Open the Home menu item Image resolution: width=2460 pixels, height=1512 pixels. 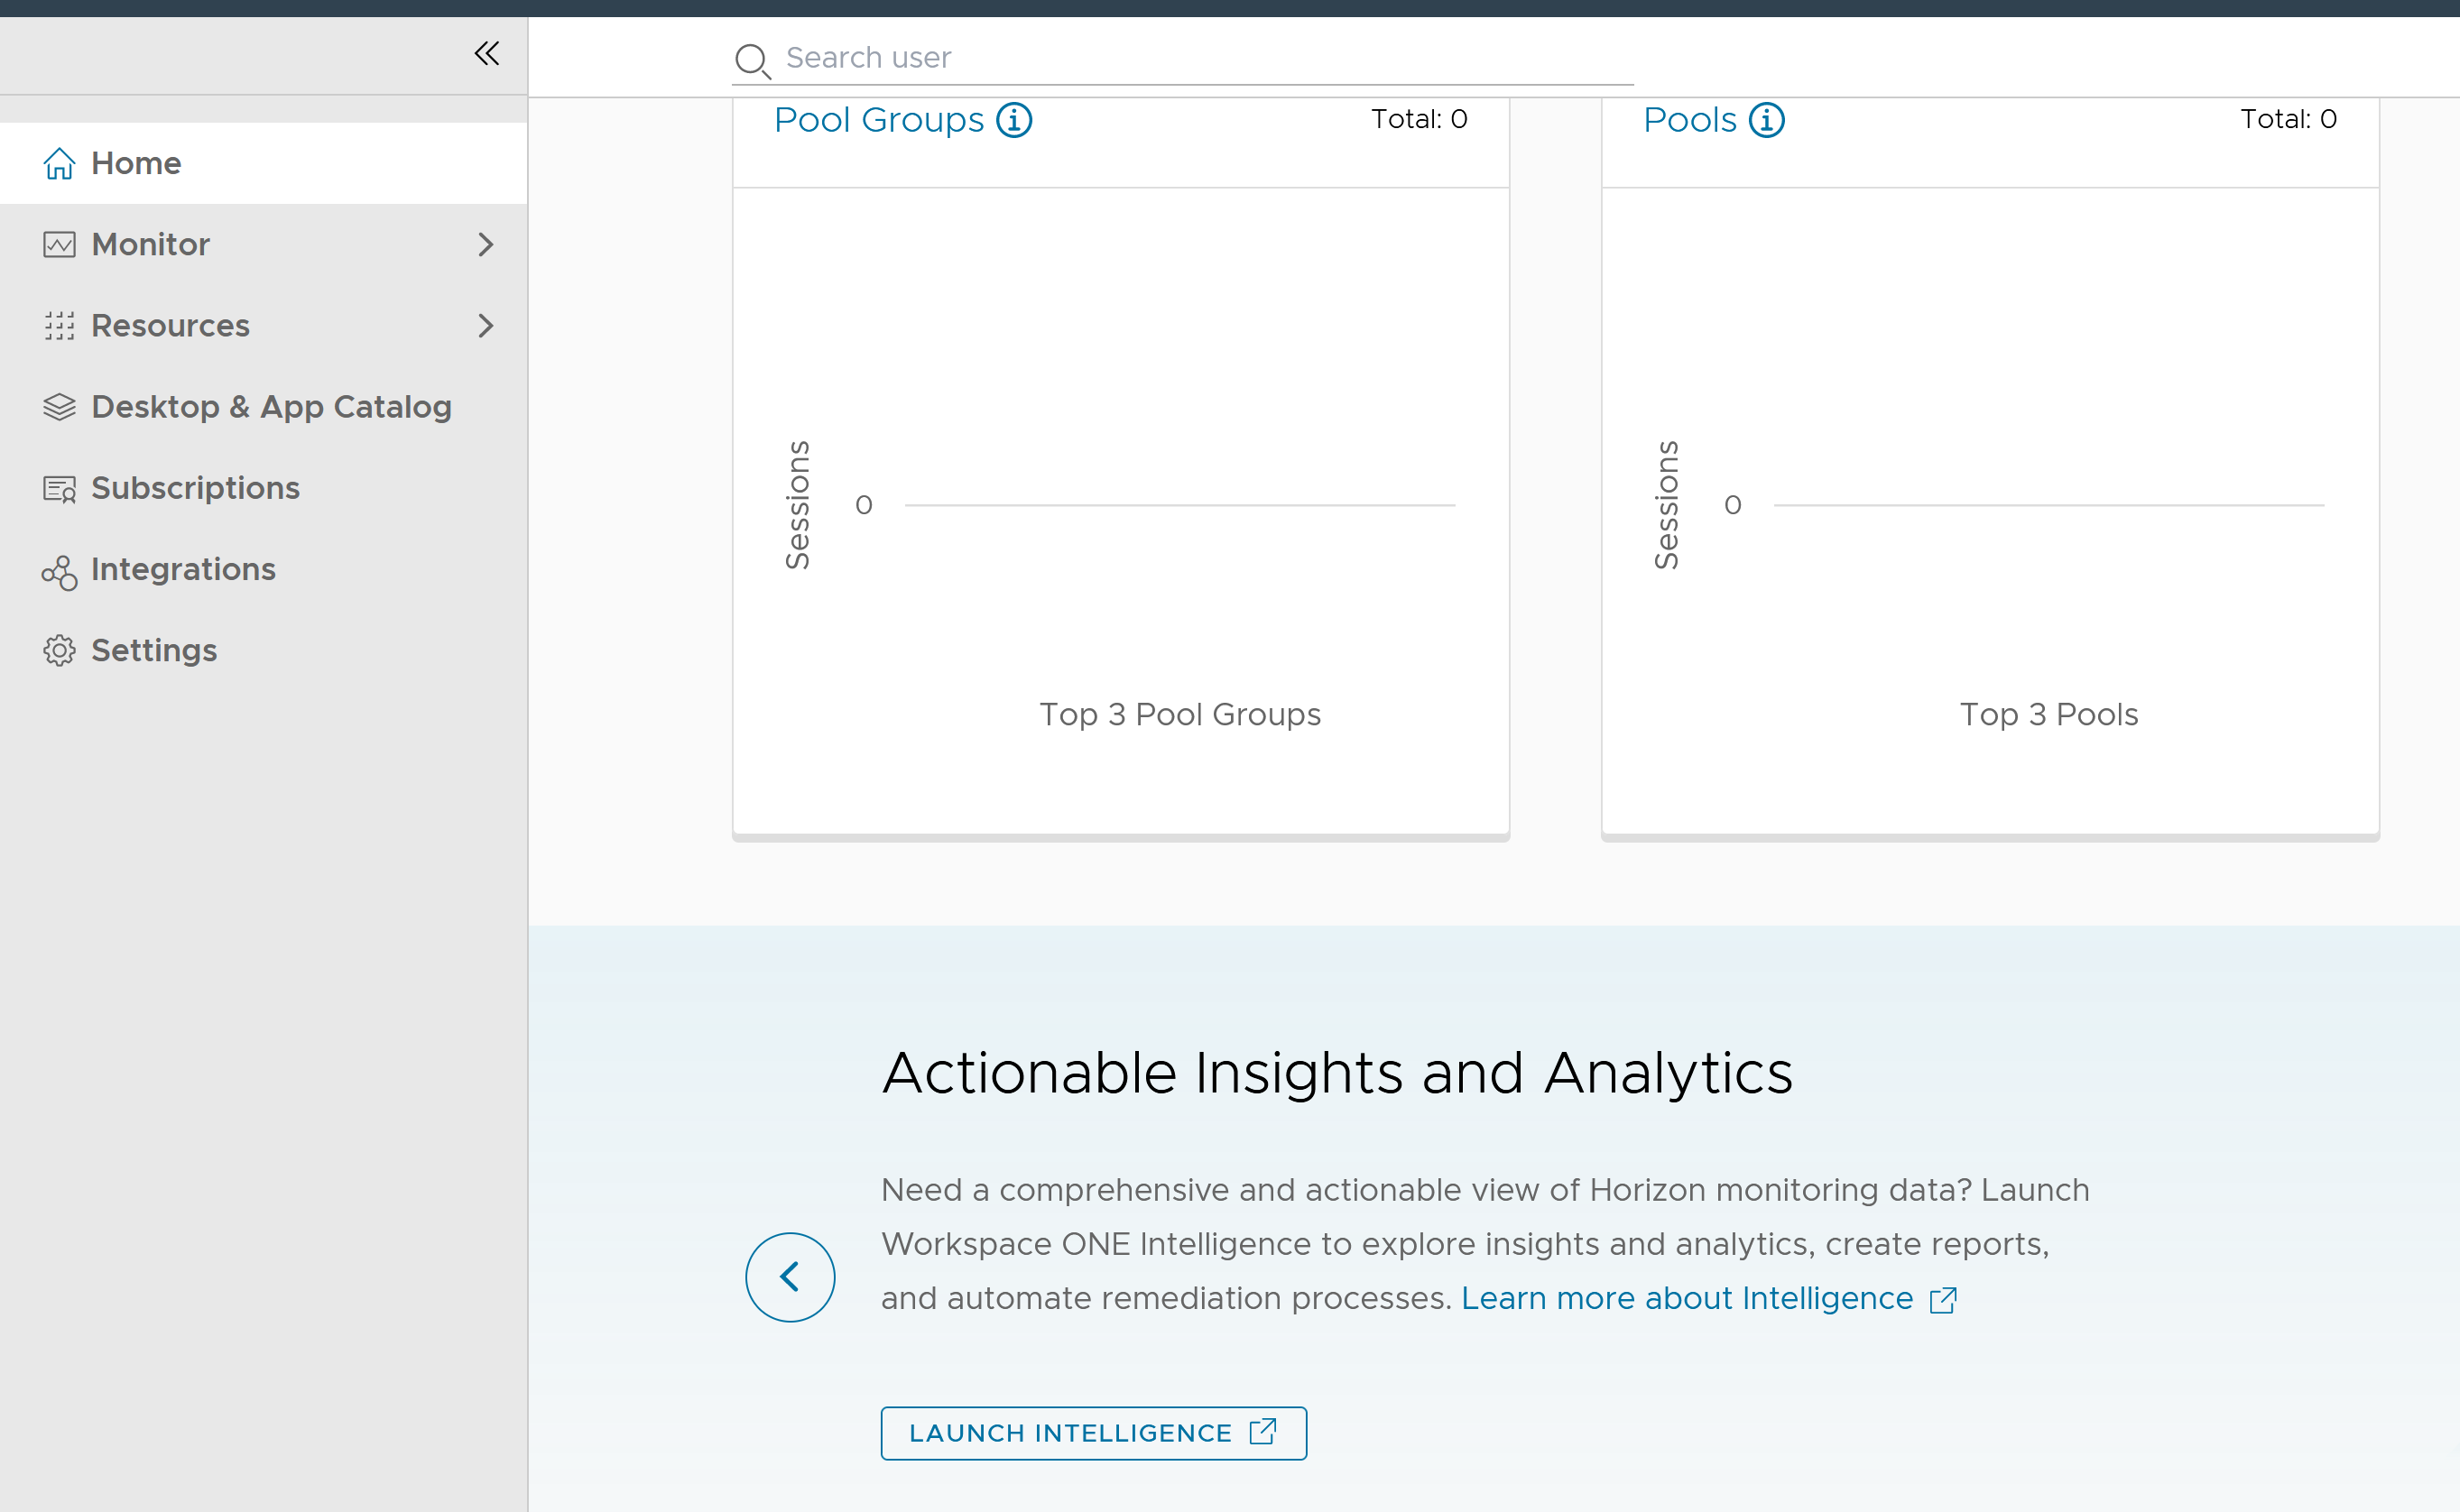click(264, 163)
